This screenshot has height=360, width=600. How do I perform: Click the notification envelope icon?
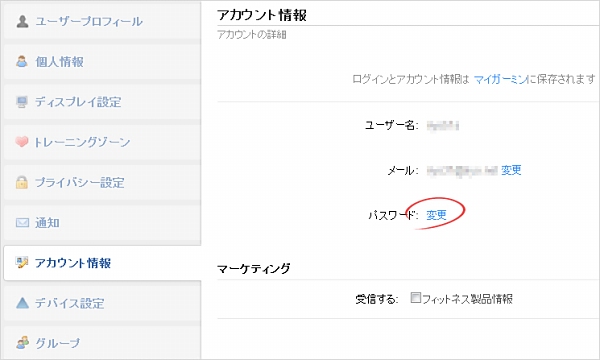point(22,222)
